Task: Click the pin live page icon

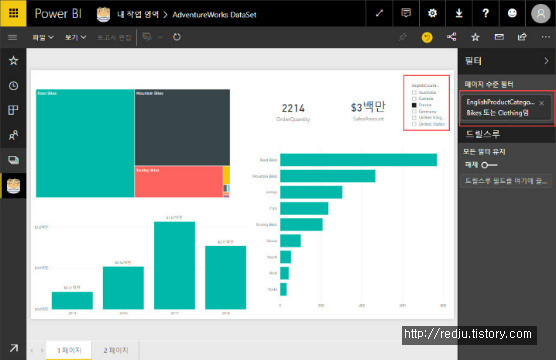Action: 402,37
